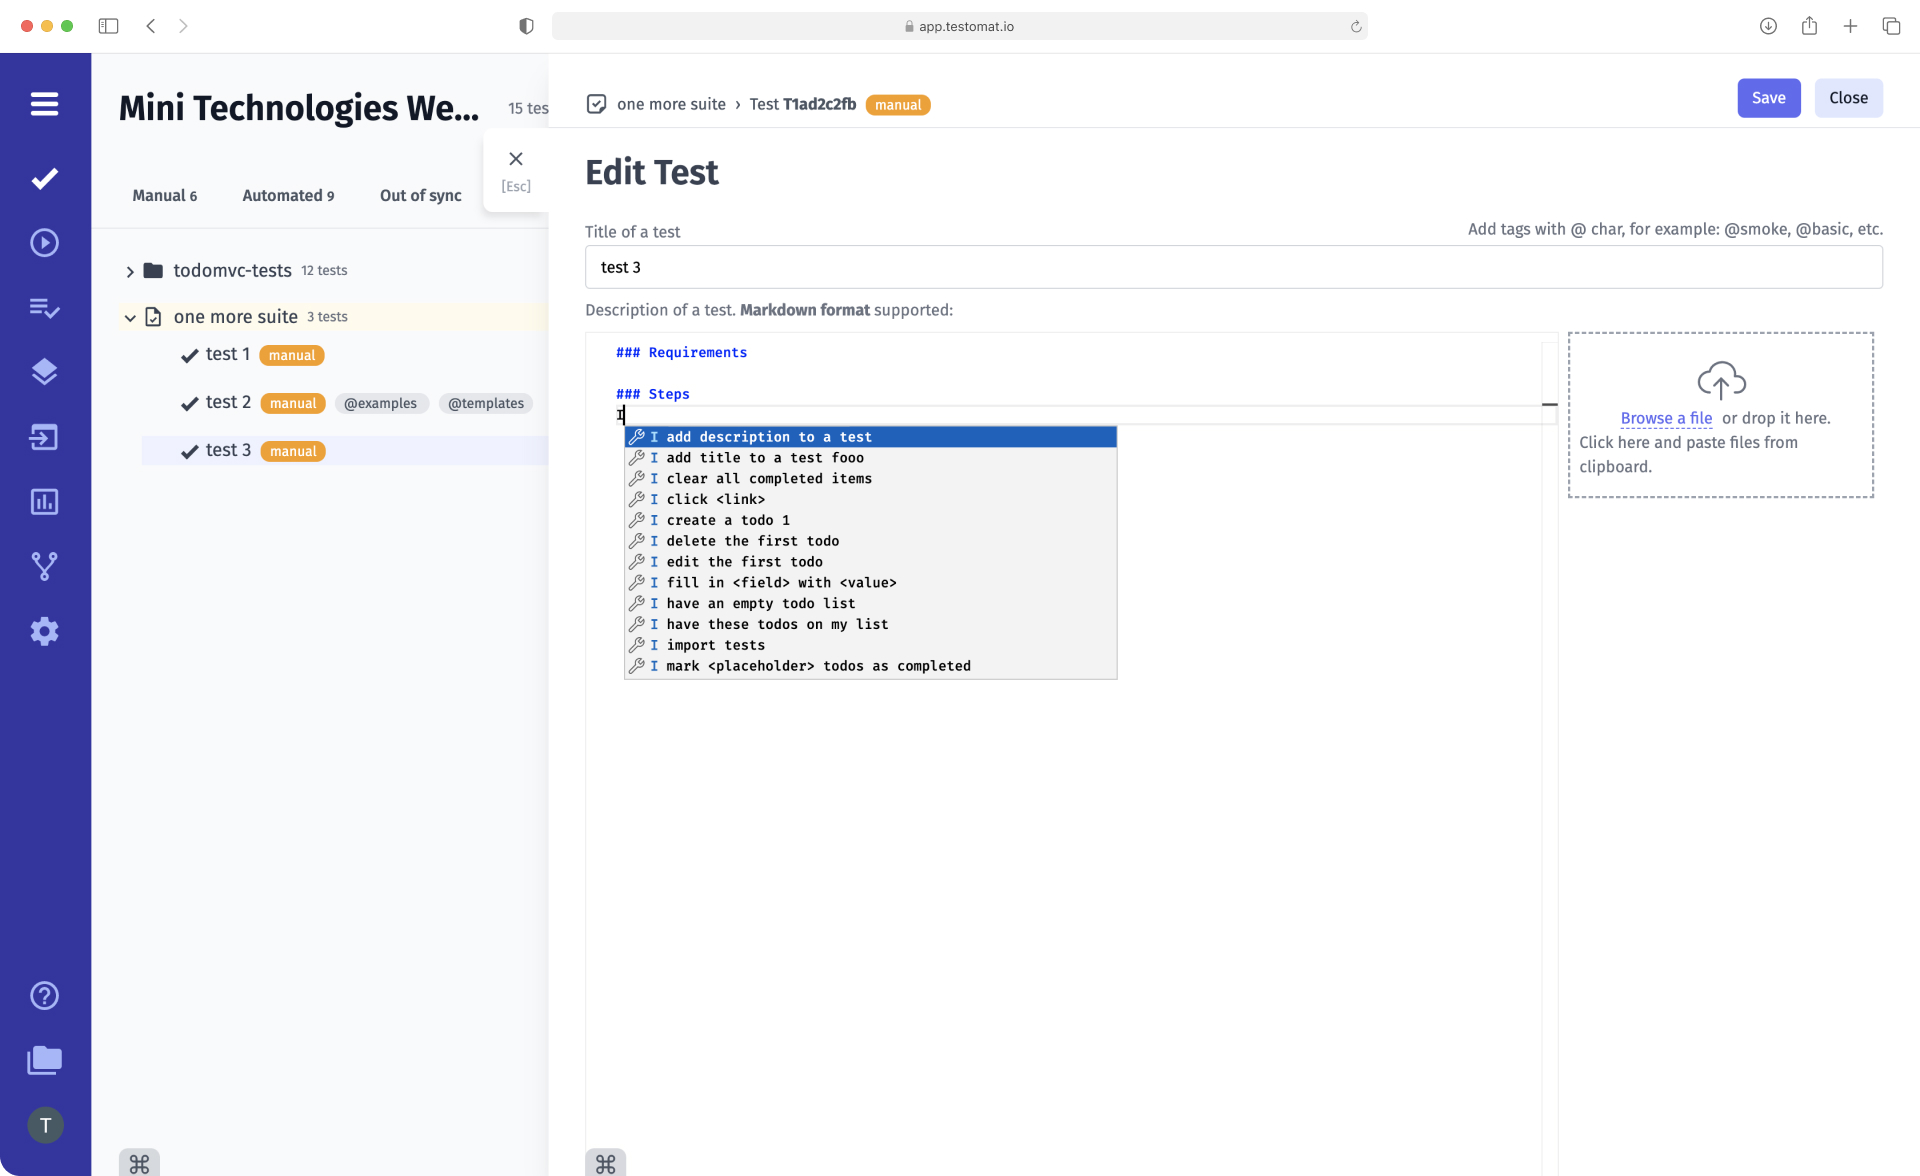
Task: Open Test Plans from the sidebar list-check icon
Action: point(45,308)
